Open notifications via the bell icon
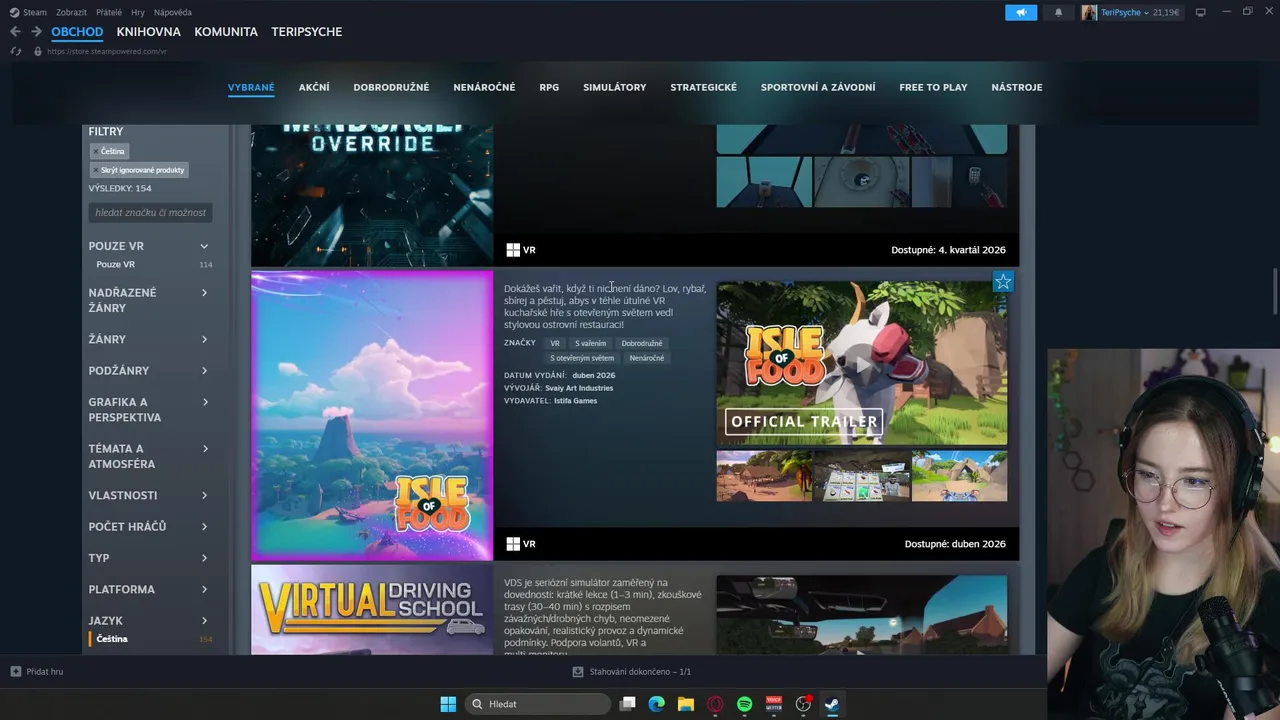The height and width of the screenshot is (720, 1280). tap(1058, 12)
